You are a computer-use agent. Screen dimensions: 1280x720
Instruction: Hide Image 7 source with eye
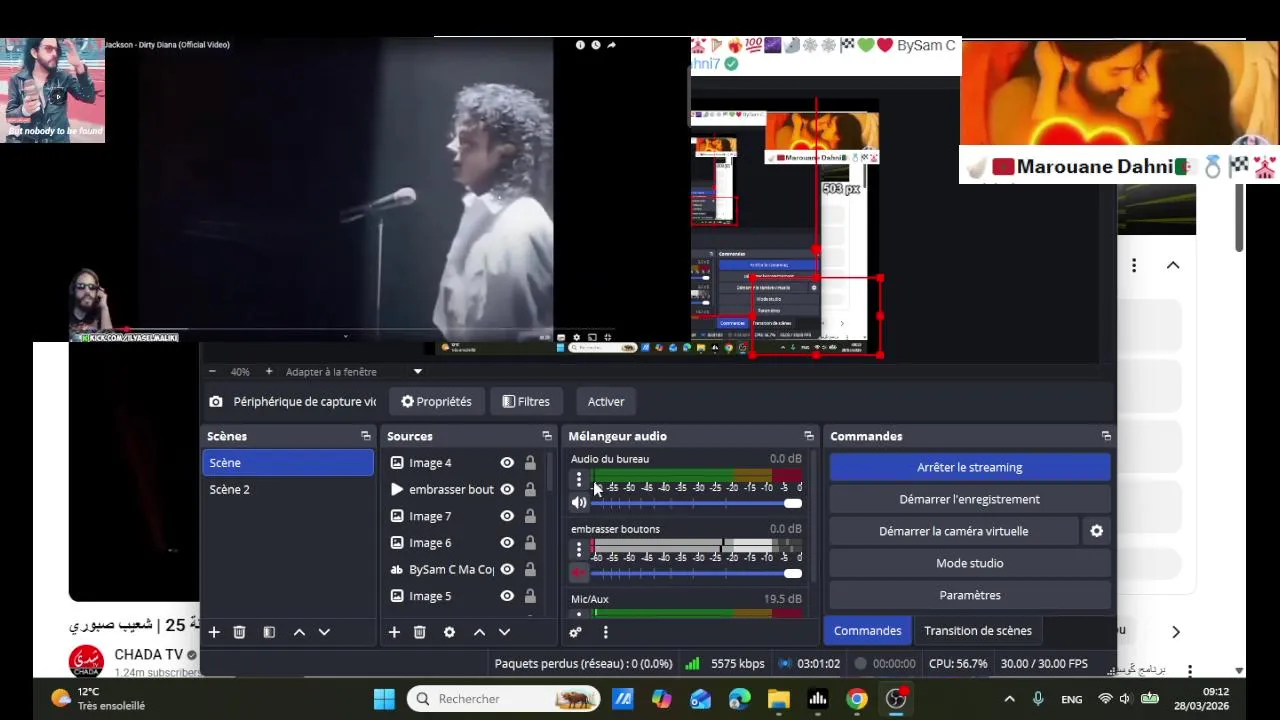[x=507, y=516]
